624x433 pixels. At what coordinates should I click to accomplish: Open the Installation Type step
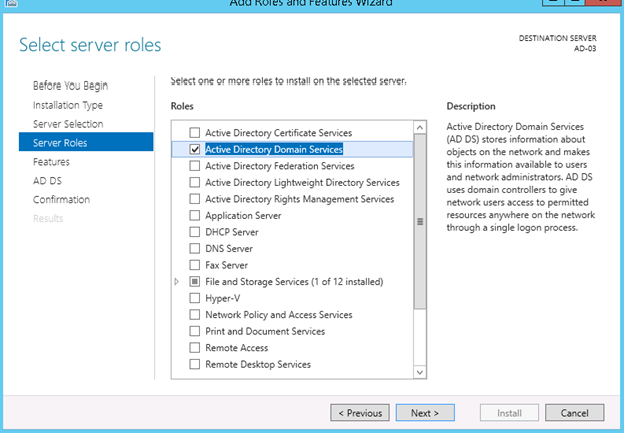(x=68, y=105)
